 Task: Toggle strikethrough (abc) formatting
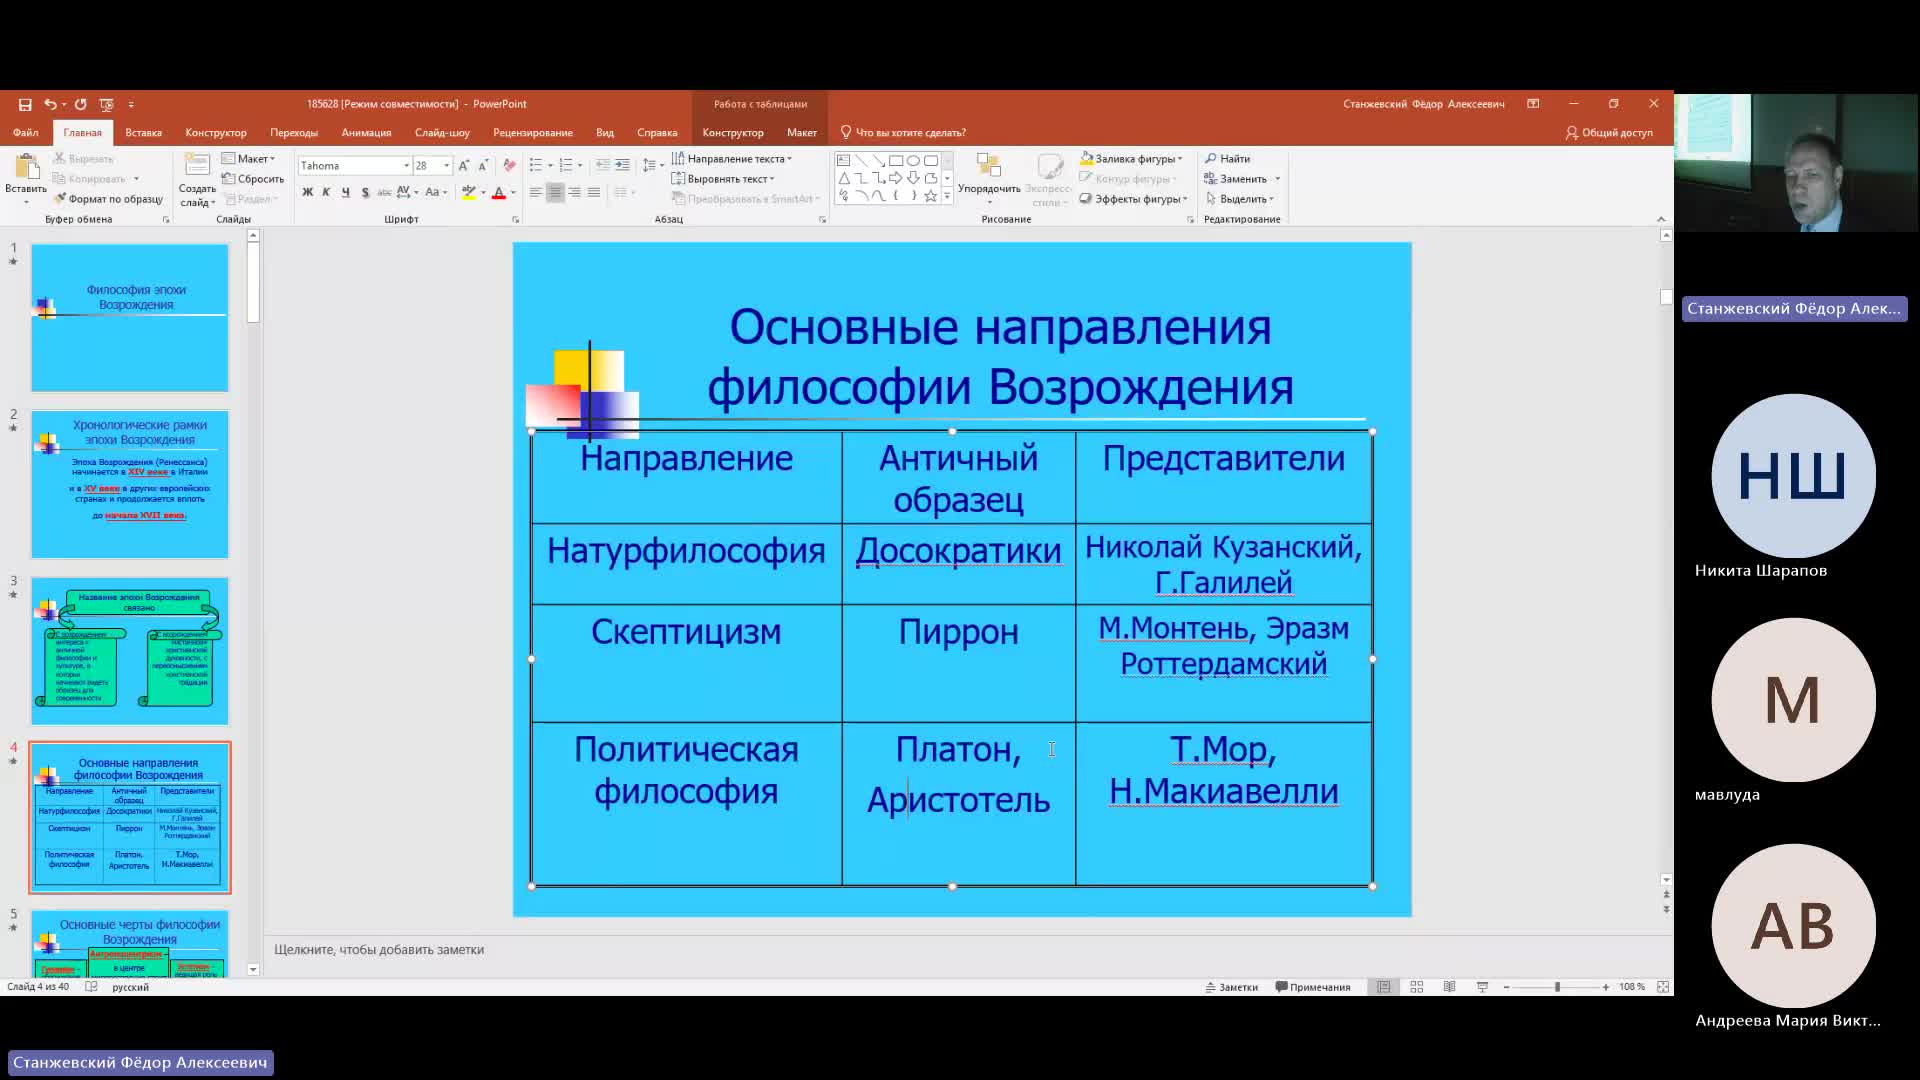[x=384, y=192]
